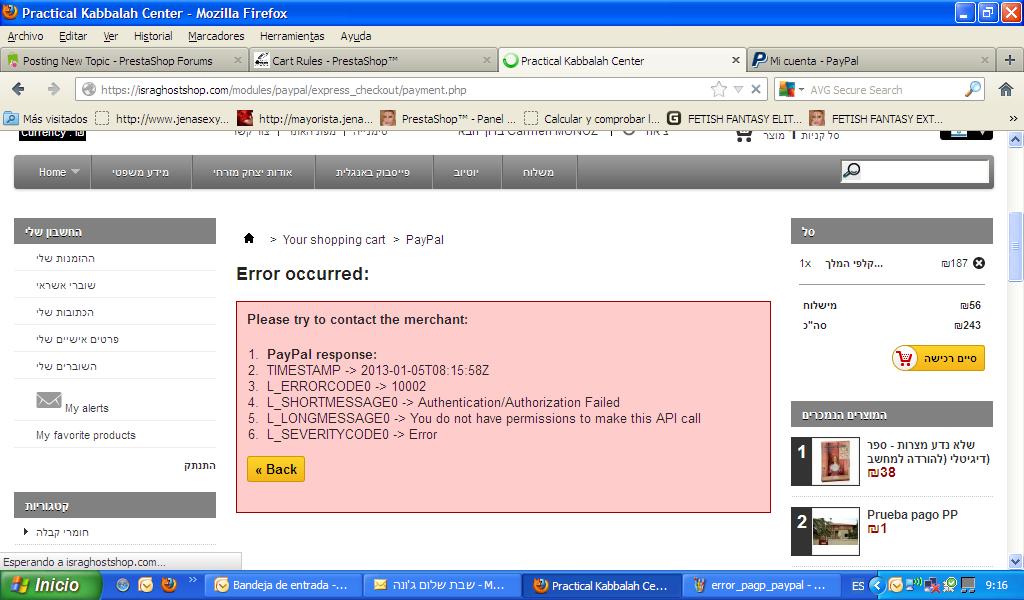Open the error_pagp_paypal taskbar item
1024x600 pixels.
(x=760, y=585)
